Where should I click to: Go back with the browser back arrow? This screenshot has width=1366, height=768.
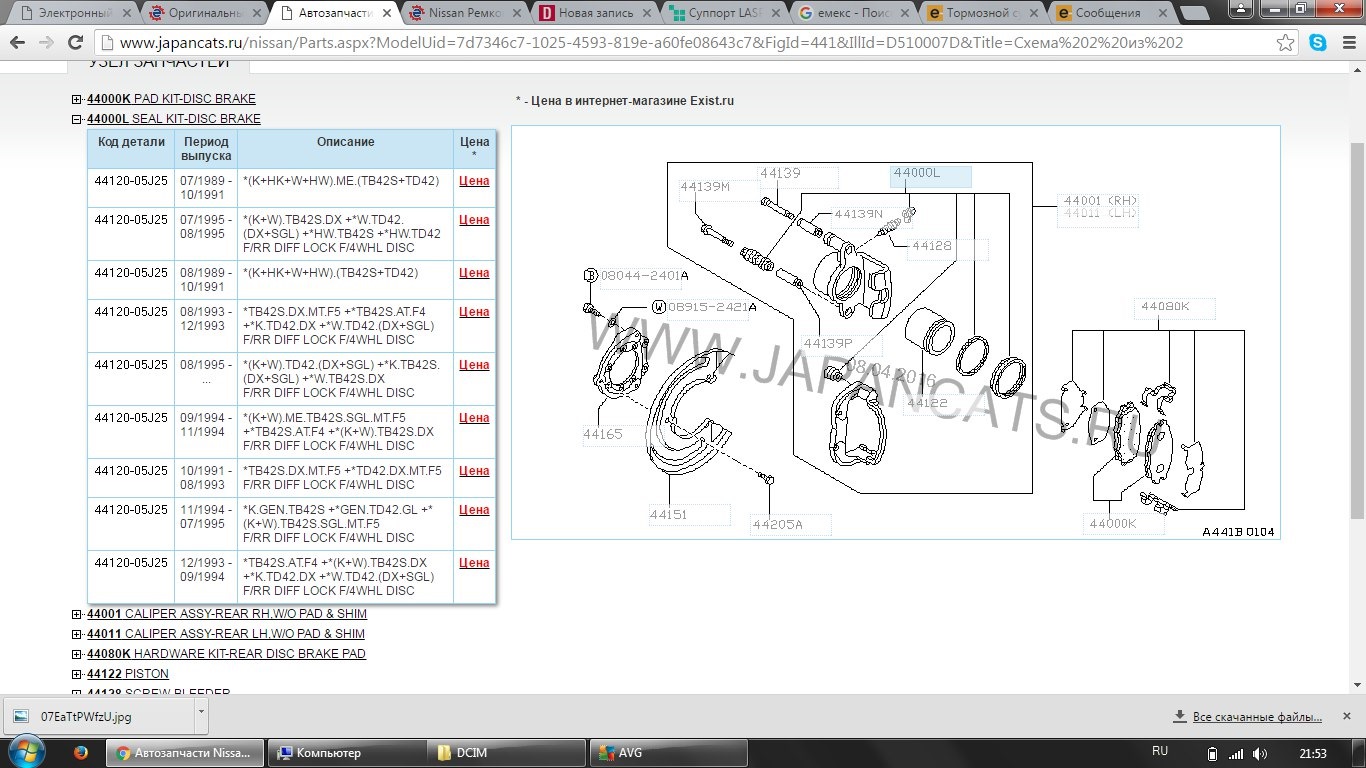click(19, 43)
